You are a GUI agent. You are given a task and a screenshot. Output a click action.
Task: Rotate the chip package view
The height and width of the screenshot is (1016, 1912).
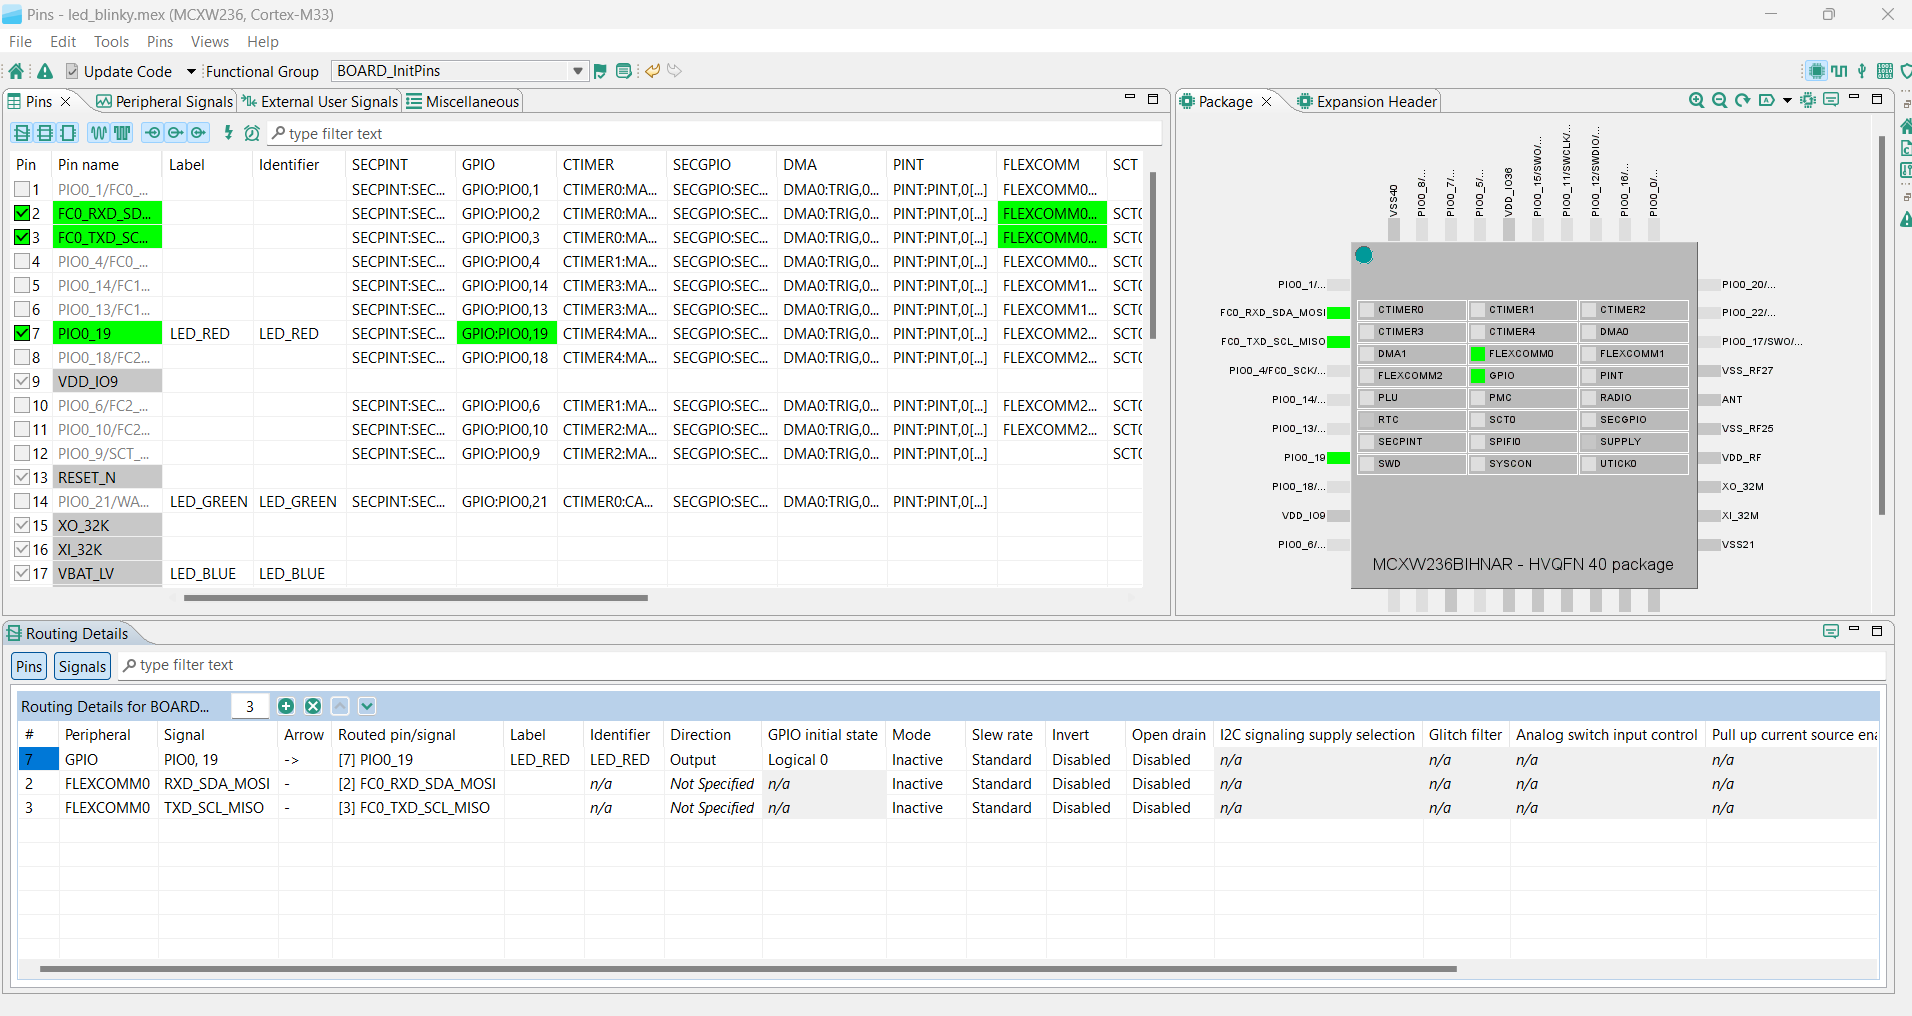click(1742, 100)
